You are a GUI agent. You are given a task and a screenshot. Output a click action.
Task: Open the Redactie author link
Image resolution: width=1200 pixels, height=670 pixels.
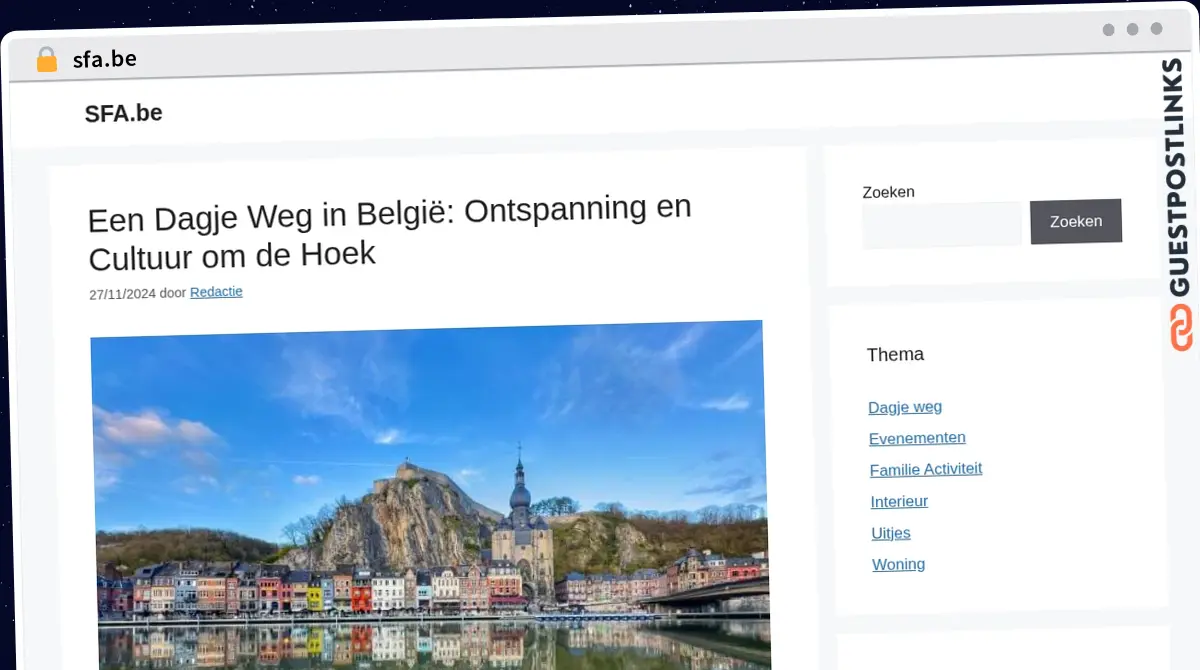pyautogui.click(x=216, y=292)
